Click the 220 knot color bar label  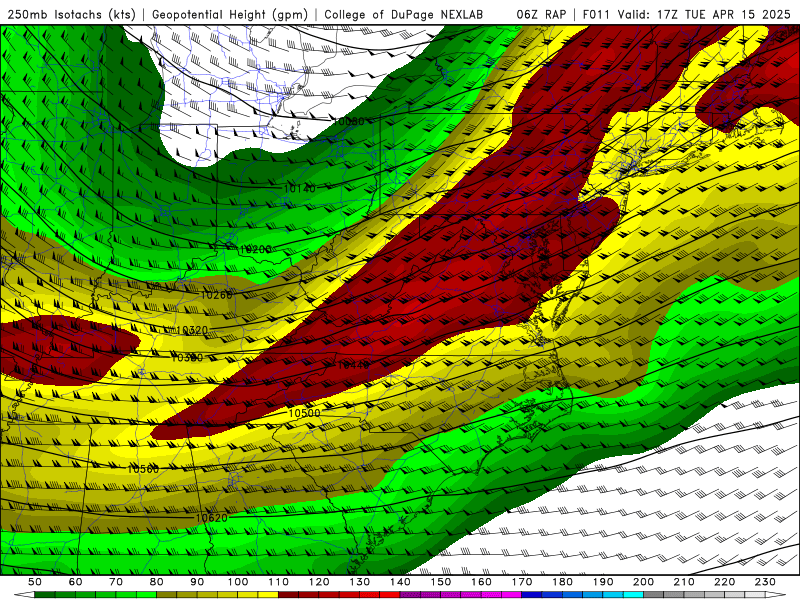(724, 582)
